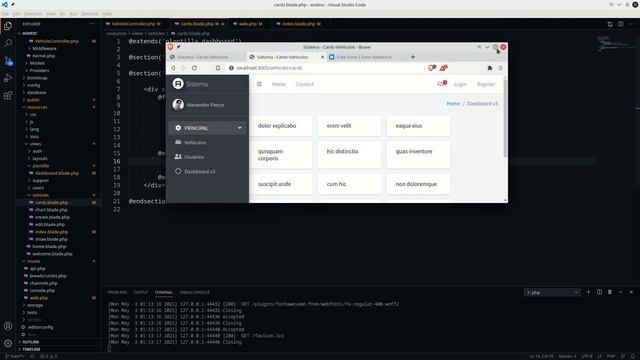The image size is (640, 360).
Task: Open the Run and Debug view
Action: 8,78
